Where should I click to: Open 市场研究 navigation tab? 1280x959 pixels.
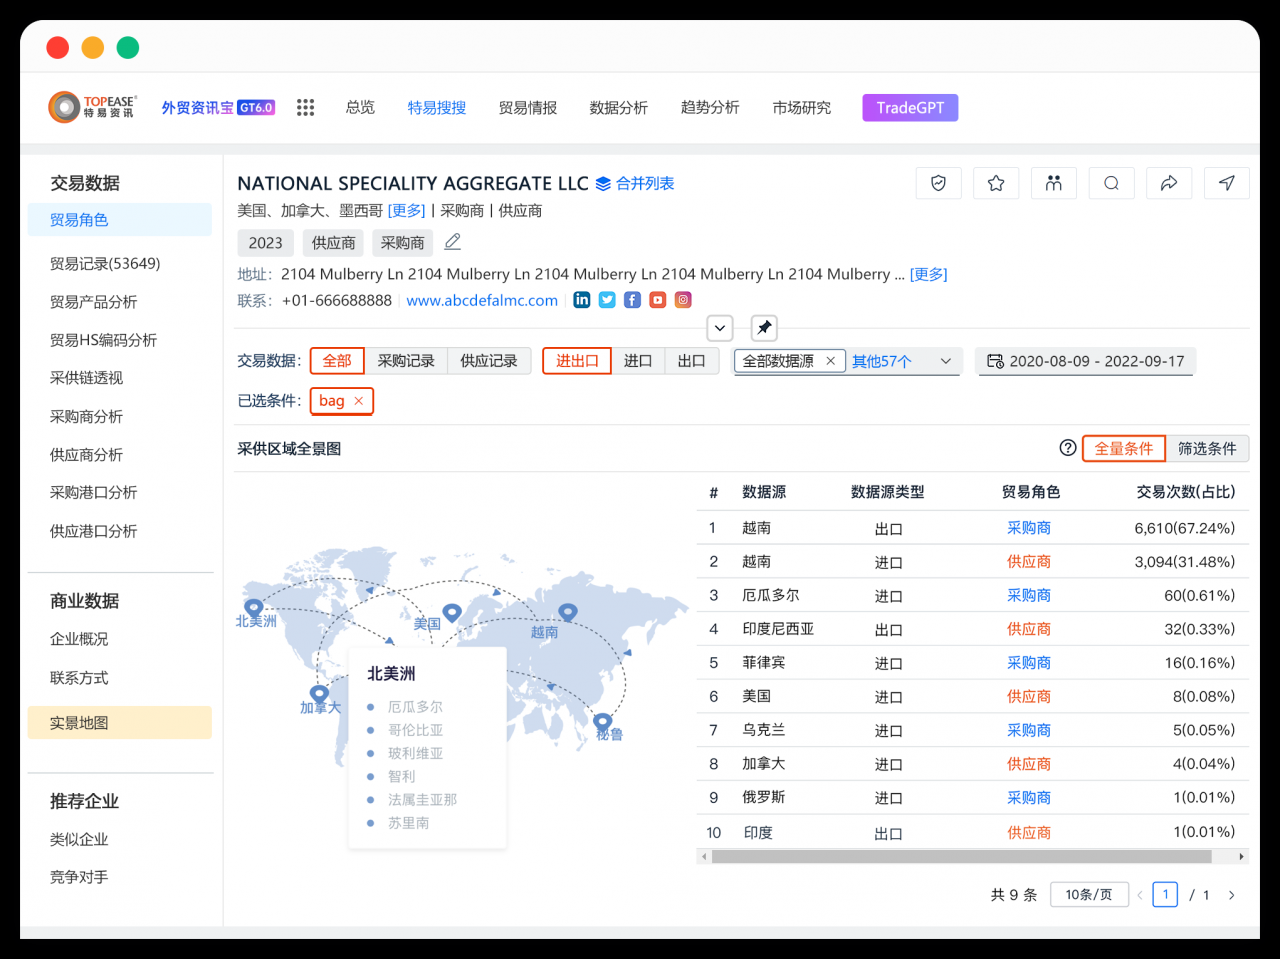coord(802,107)
